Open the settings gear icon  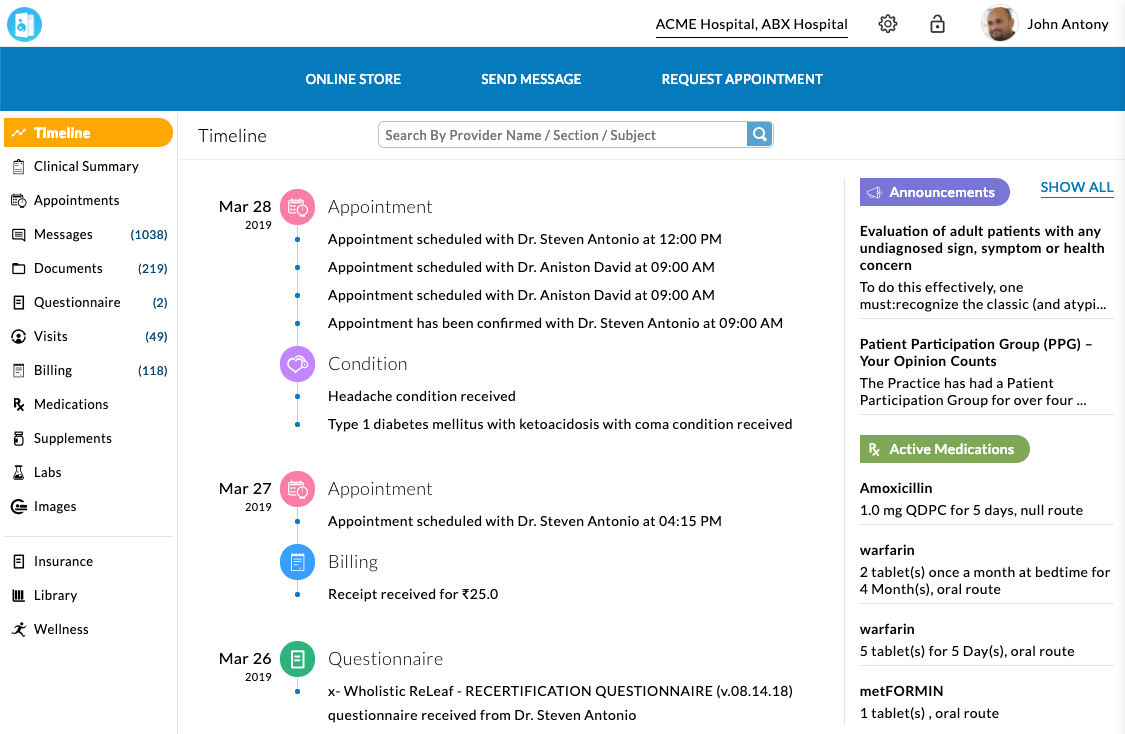(887, 23)
